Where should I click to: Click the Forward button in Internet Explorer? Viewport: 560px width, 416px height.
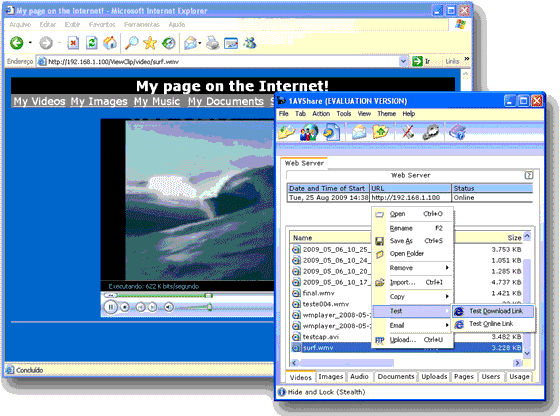coord(46,43)
